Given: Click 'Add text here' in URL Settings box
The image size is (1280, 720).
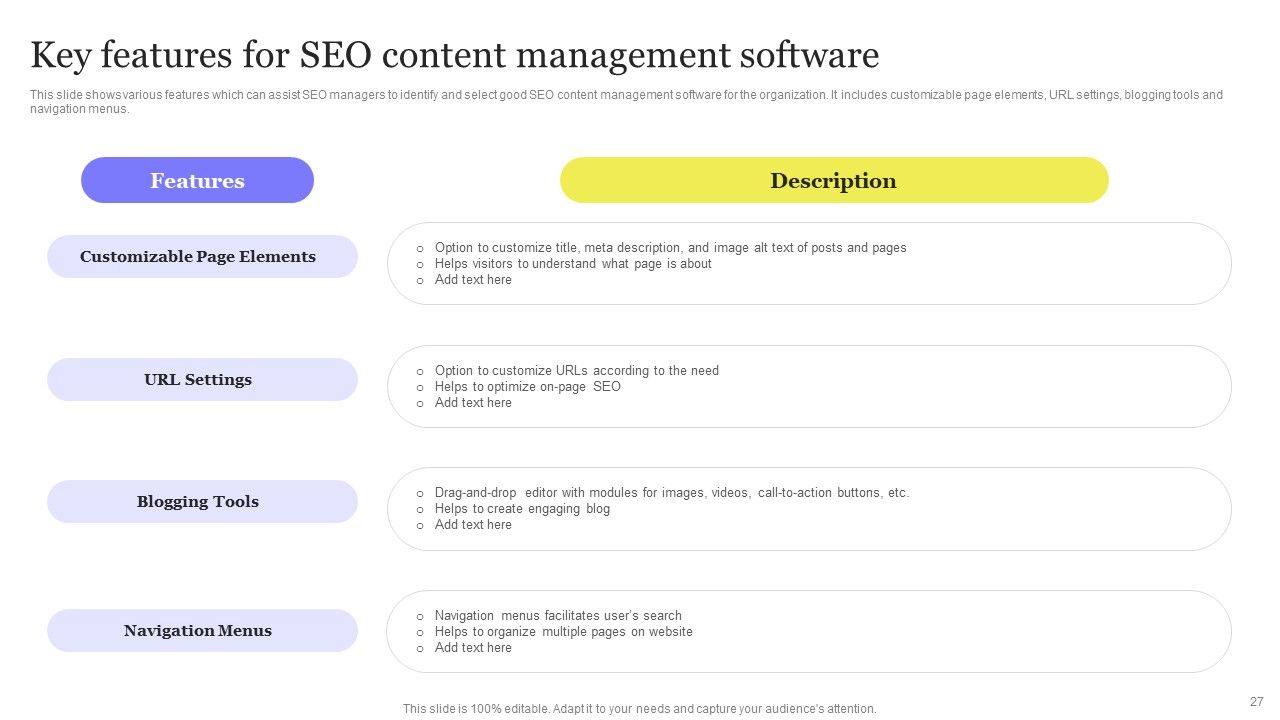Looking at the screenshot, I should click(473, 403).
